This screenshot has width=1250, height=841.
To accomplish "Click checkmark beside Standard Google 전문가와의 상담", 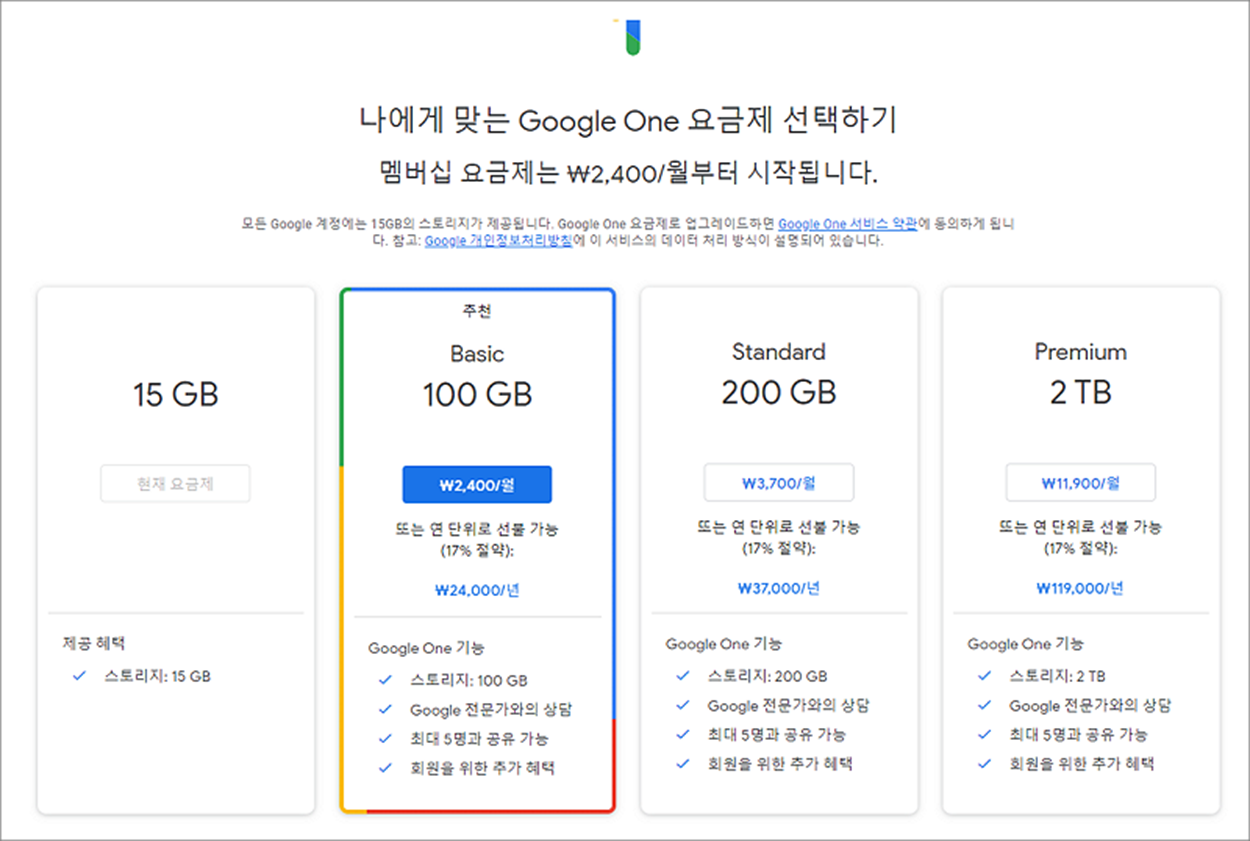I will (x=683, y=705).
